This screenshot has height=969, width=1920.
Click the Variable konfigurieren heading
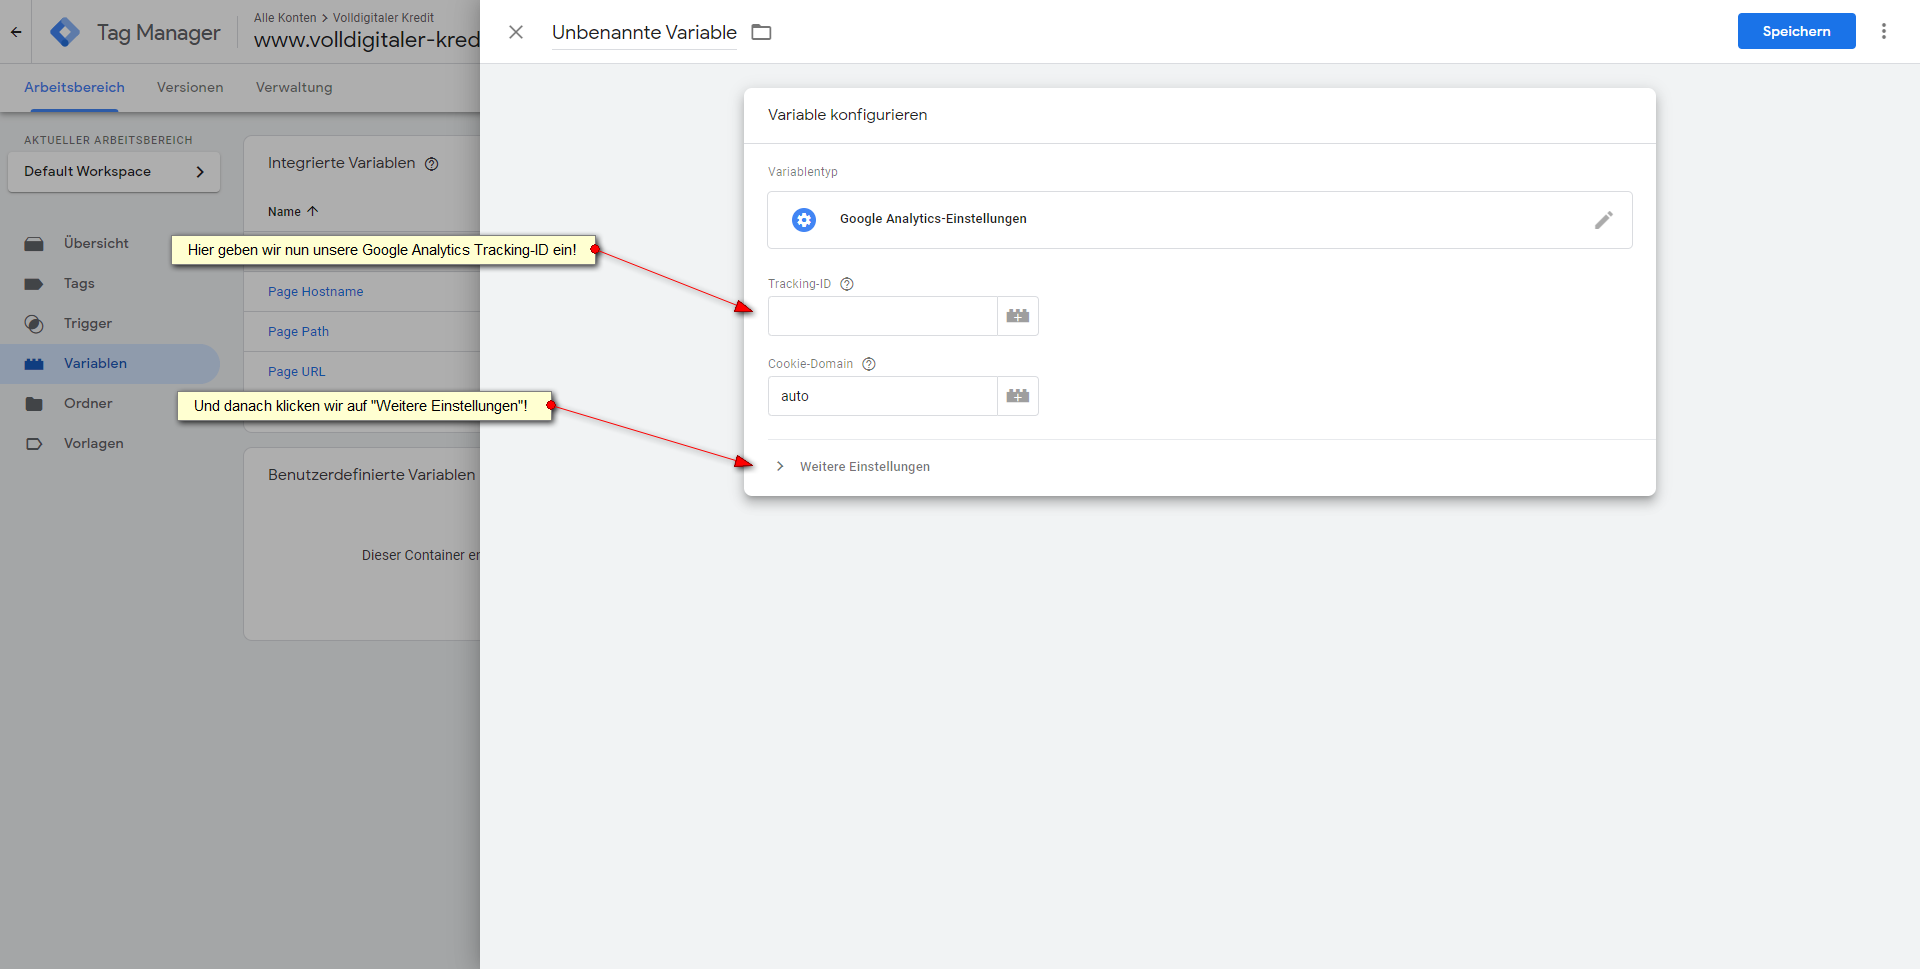pos(847,115)
